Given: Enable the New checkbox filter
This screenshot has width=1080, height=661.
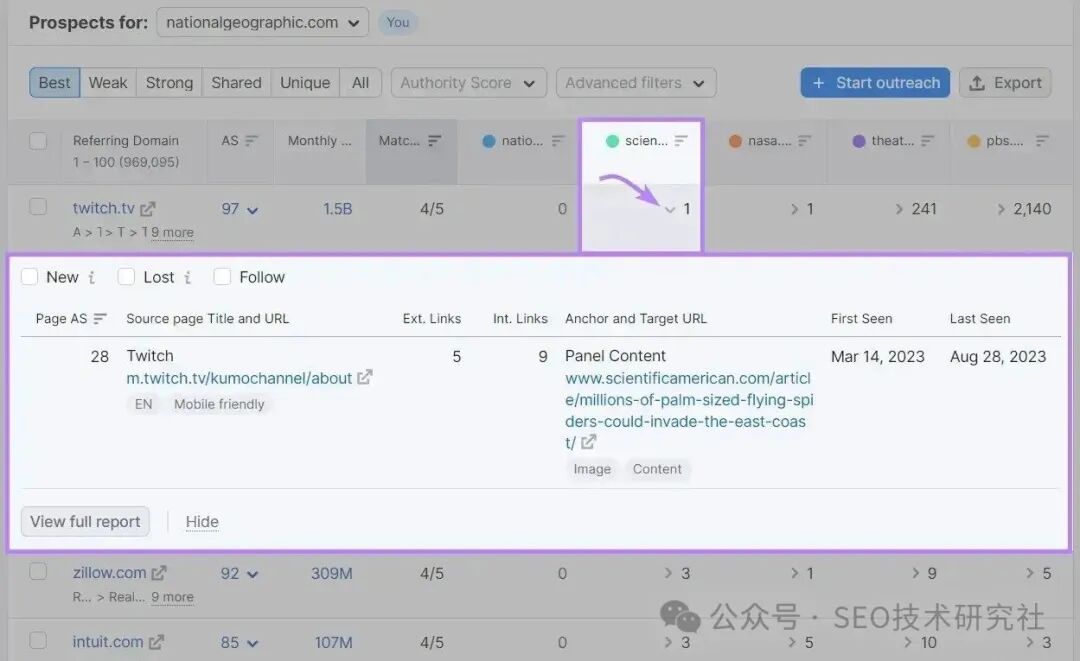Looking at the screenshot, I should coord(30,277).
